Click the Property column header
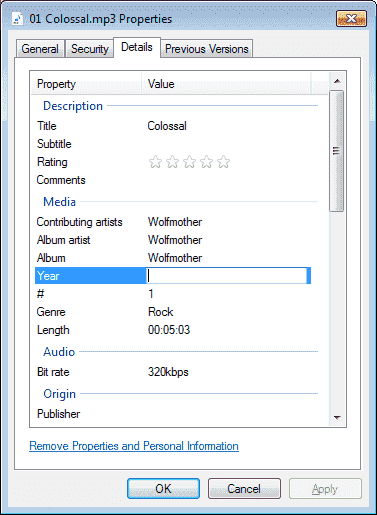This screenshot has width=377, height=515. pos(87,84)
